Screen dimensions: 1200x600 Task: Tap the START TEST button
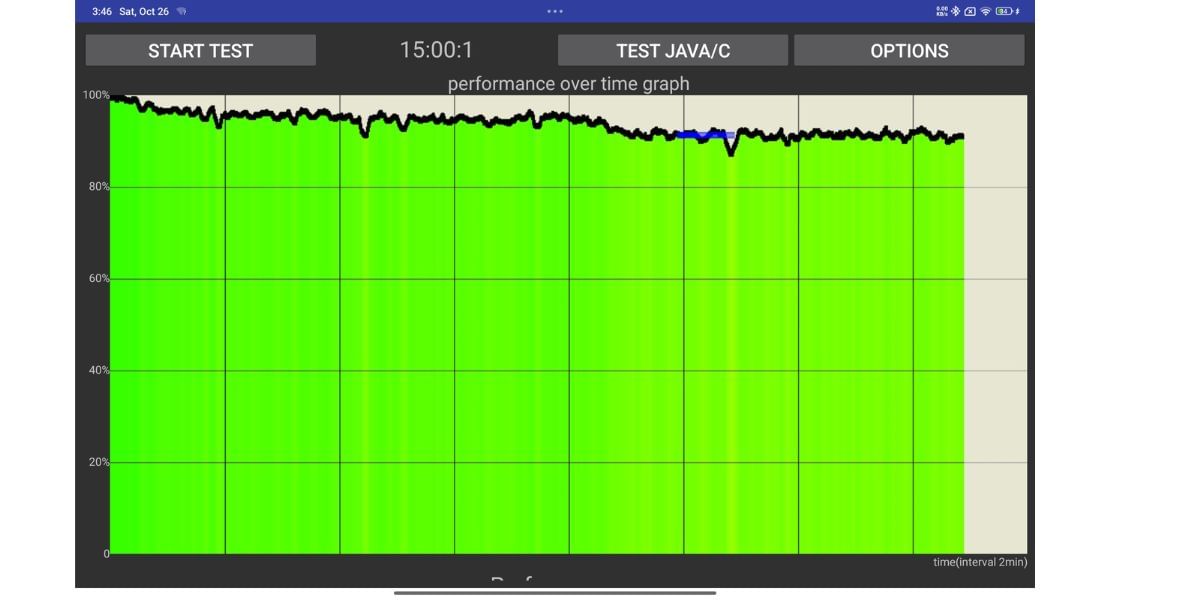[200, 51]
